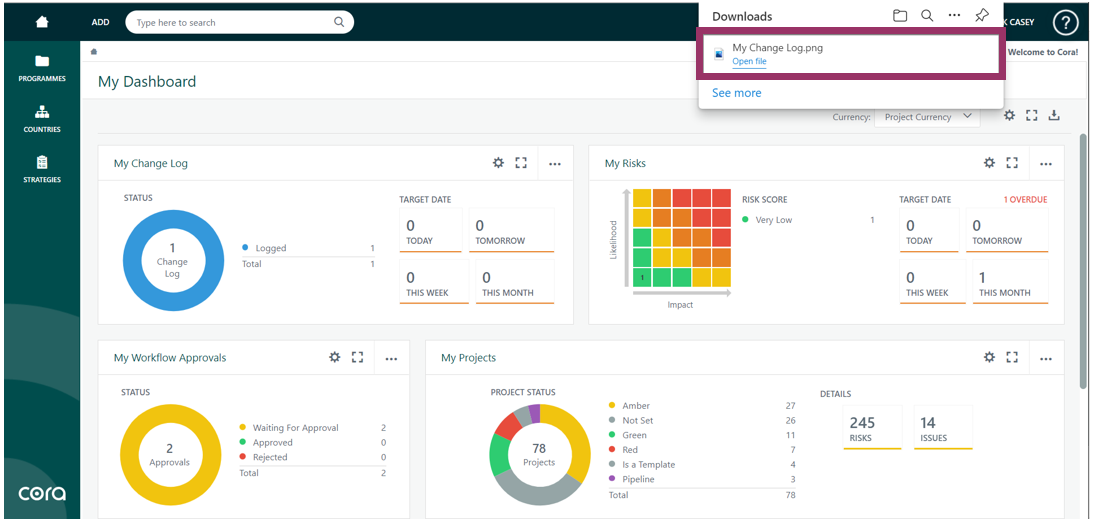Open My Change Log widget settings gear
The image size is (1098, 527).
[498, 162]
